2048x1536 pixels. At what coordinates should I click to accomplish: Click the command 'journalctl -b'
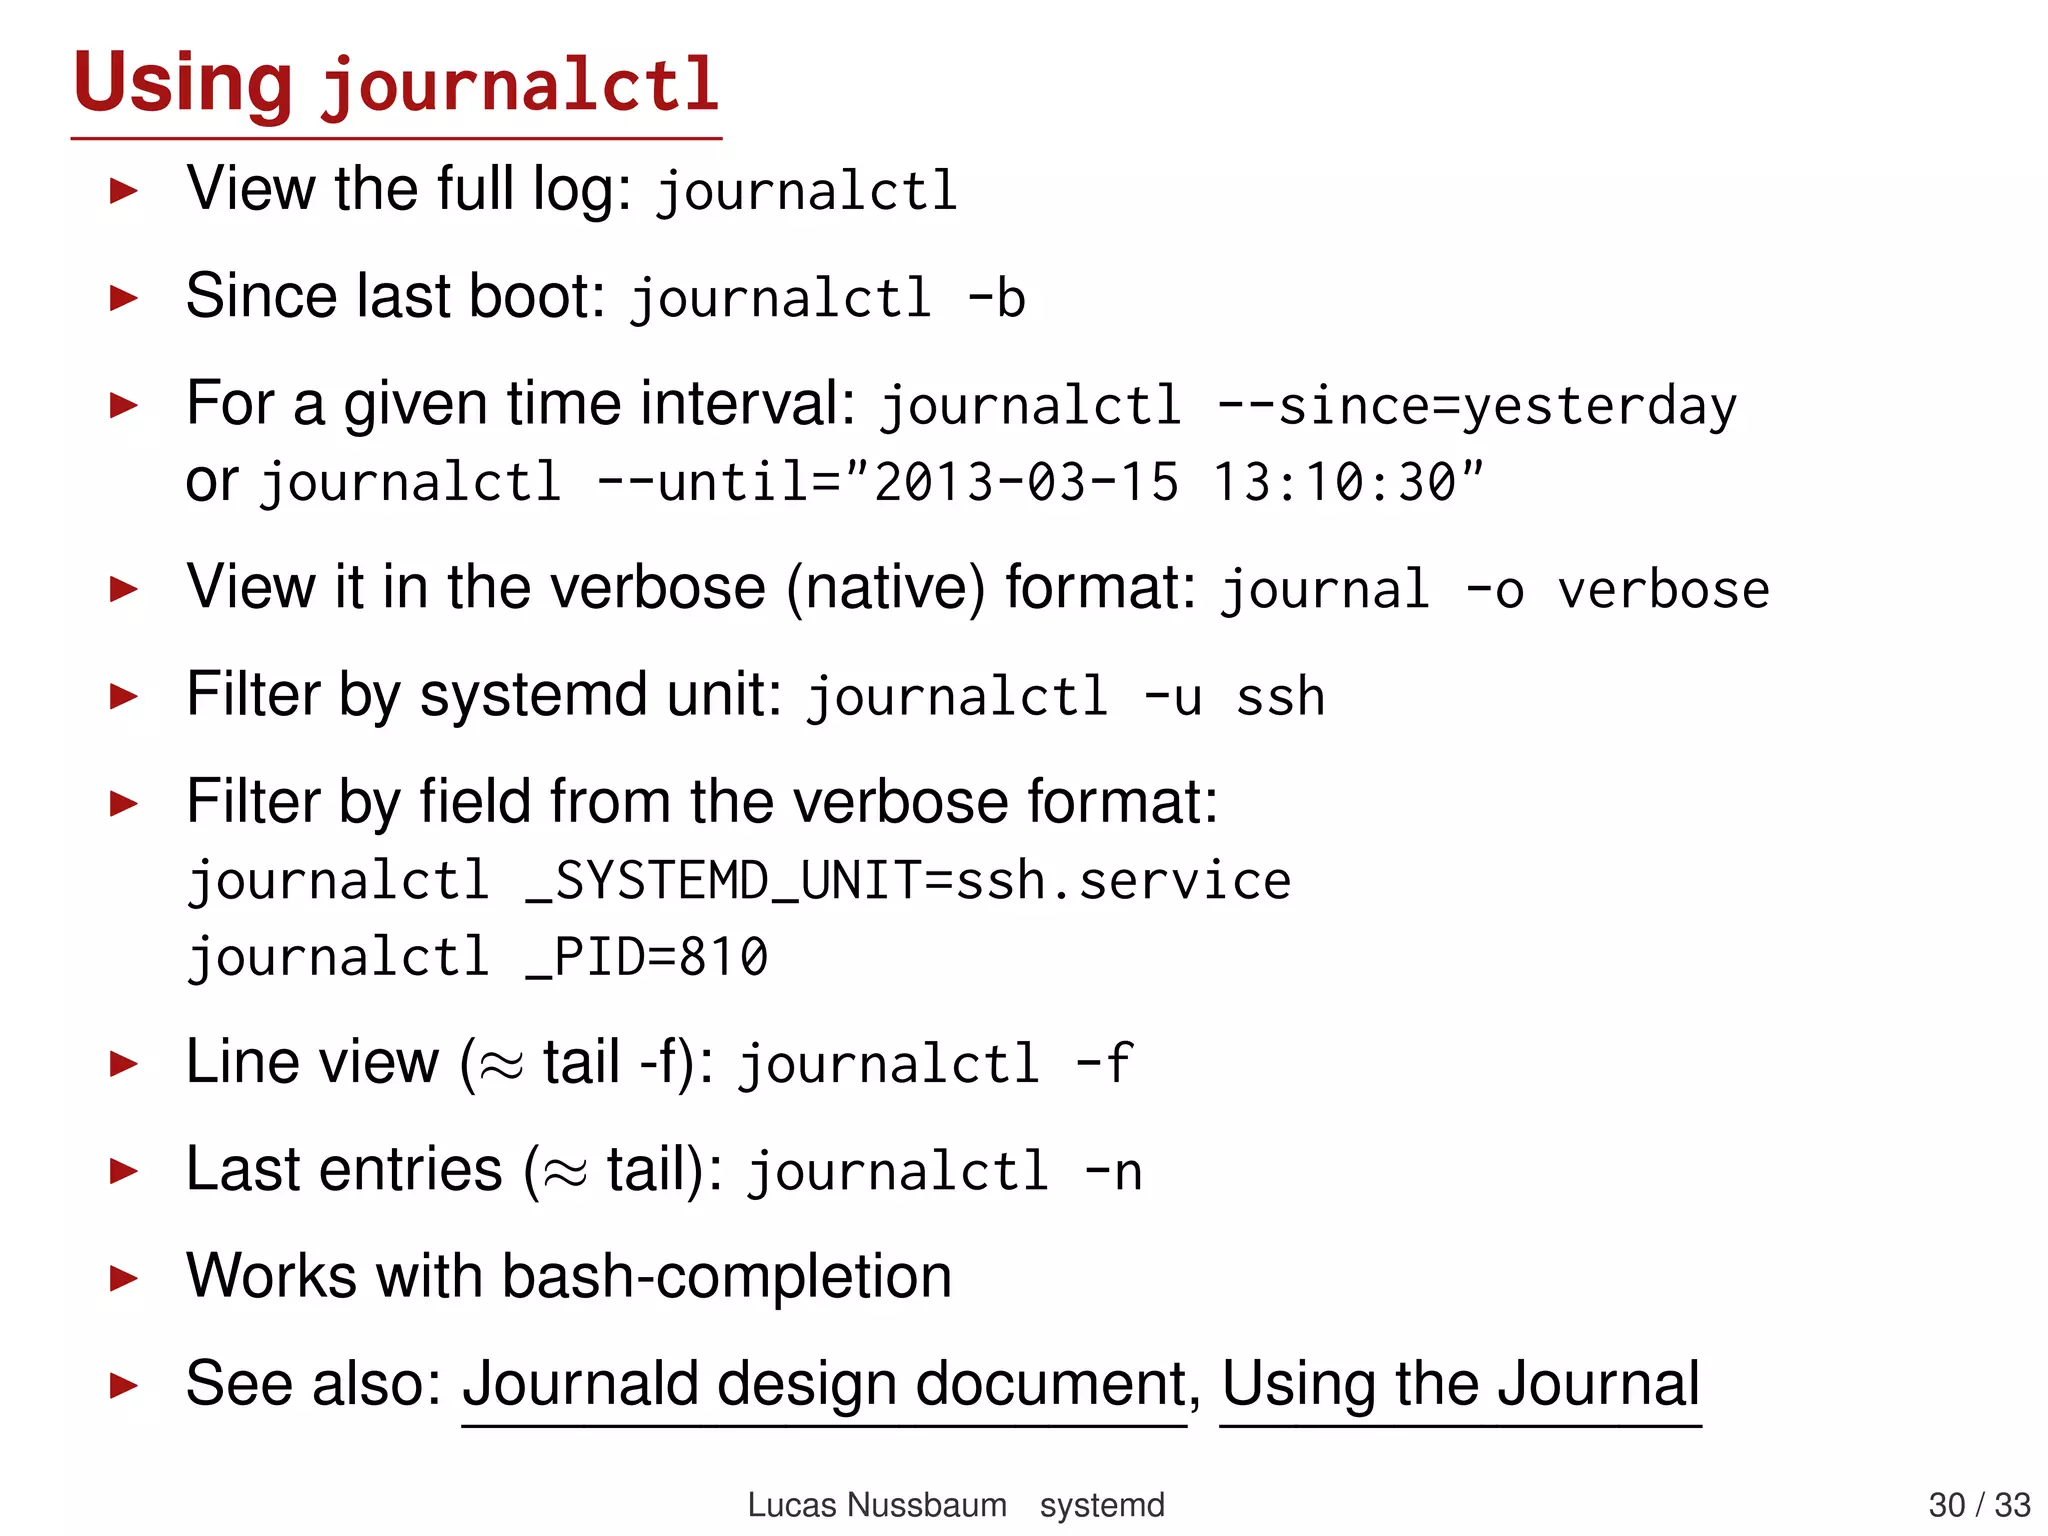coord(828,298)
